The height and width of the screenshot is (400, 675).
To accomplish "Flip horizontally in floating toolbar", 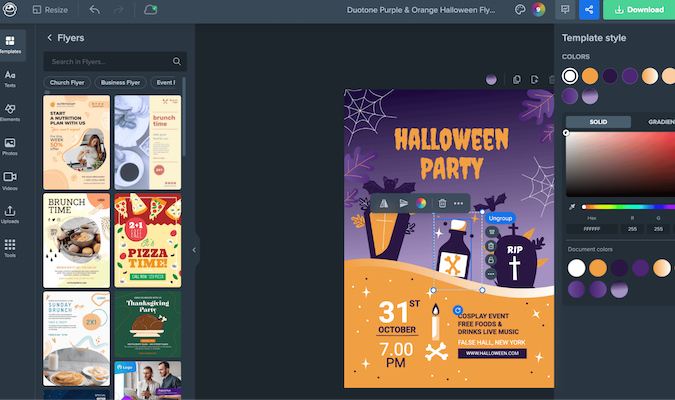I will 384,203.
